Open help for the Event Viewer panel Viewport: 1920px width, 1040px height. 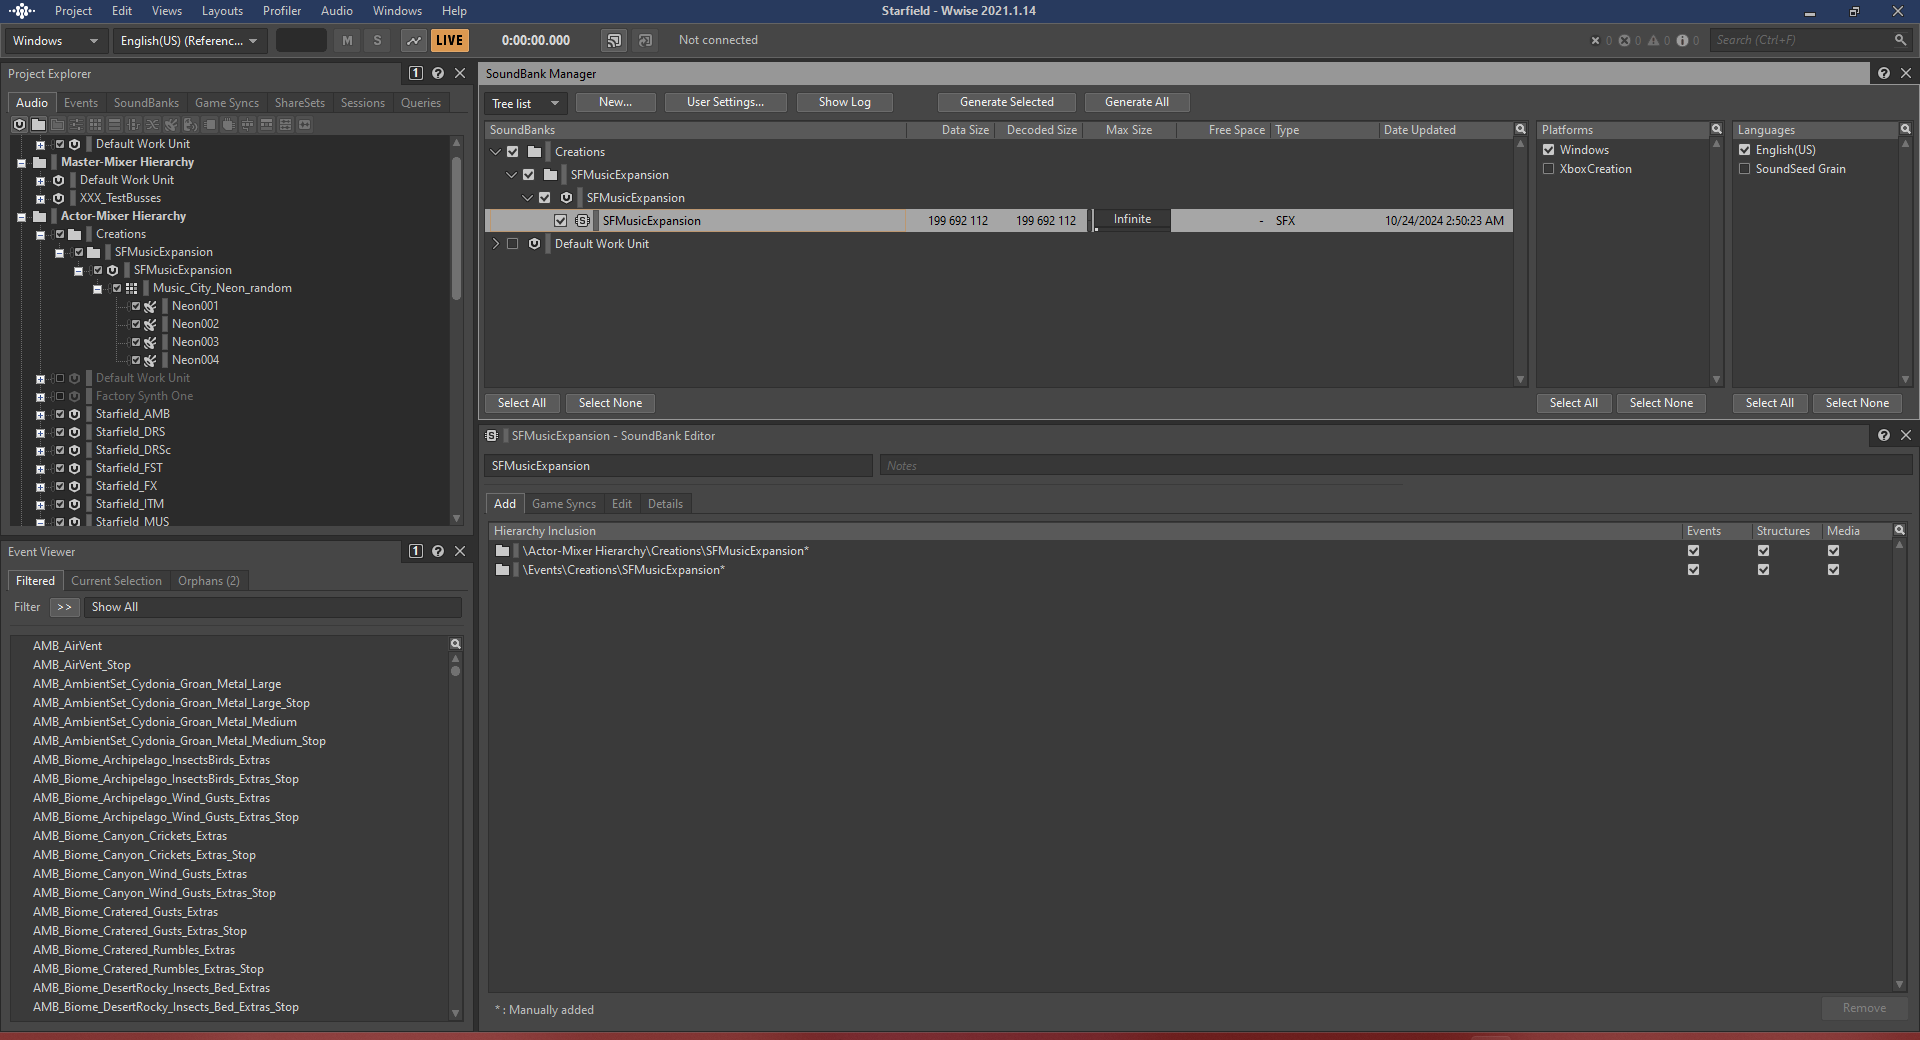click(x=438, y=551)
